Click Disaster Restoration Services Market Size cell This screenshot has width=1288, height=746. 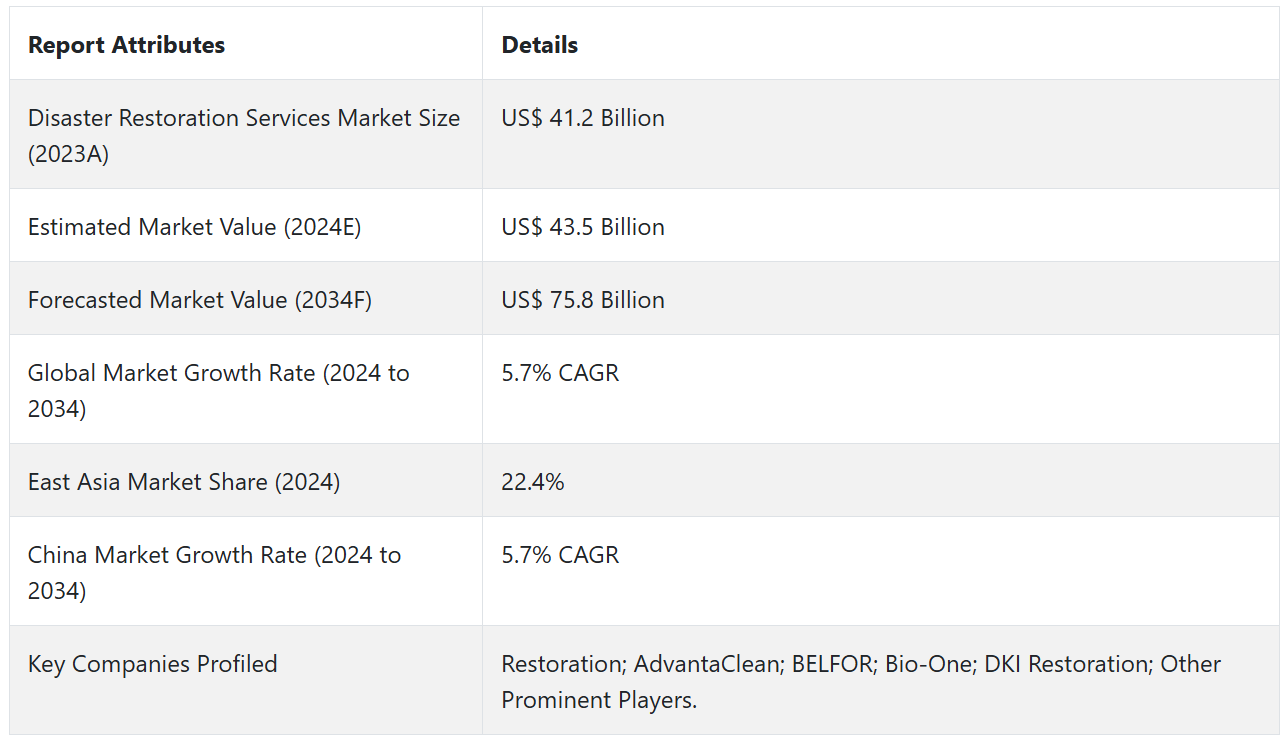pyautogui.click(x=243, y=135)
